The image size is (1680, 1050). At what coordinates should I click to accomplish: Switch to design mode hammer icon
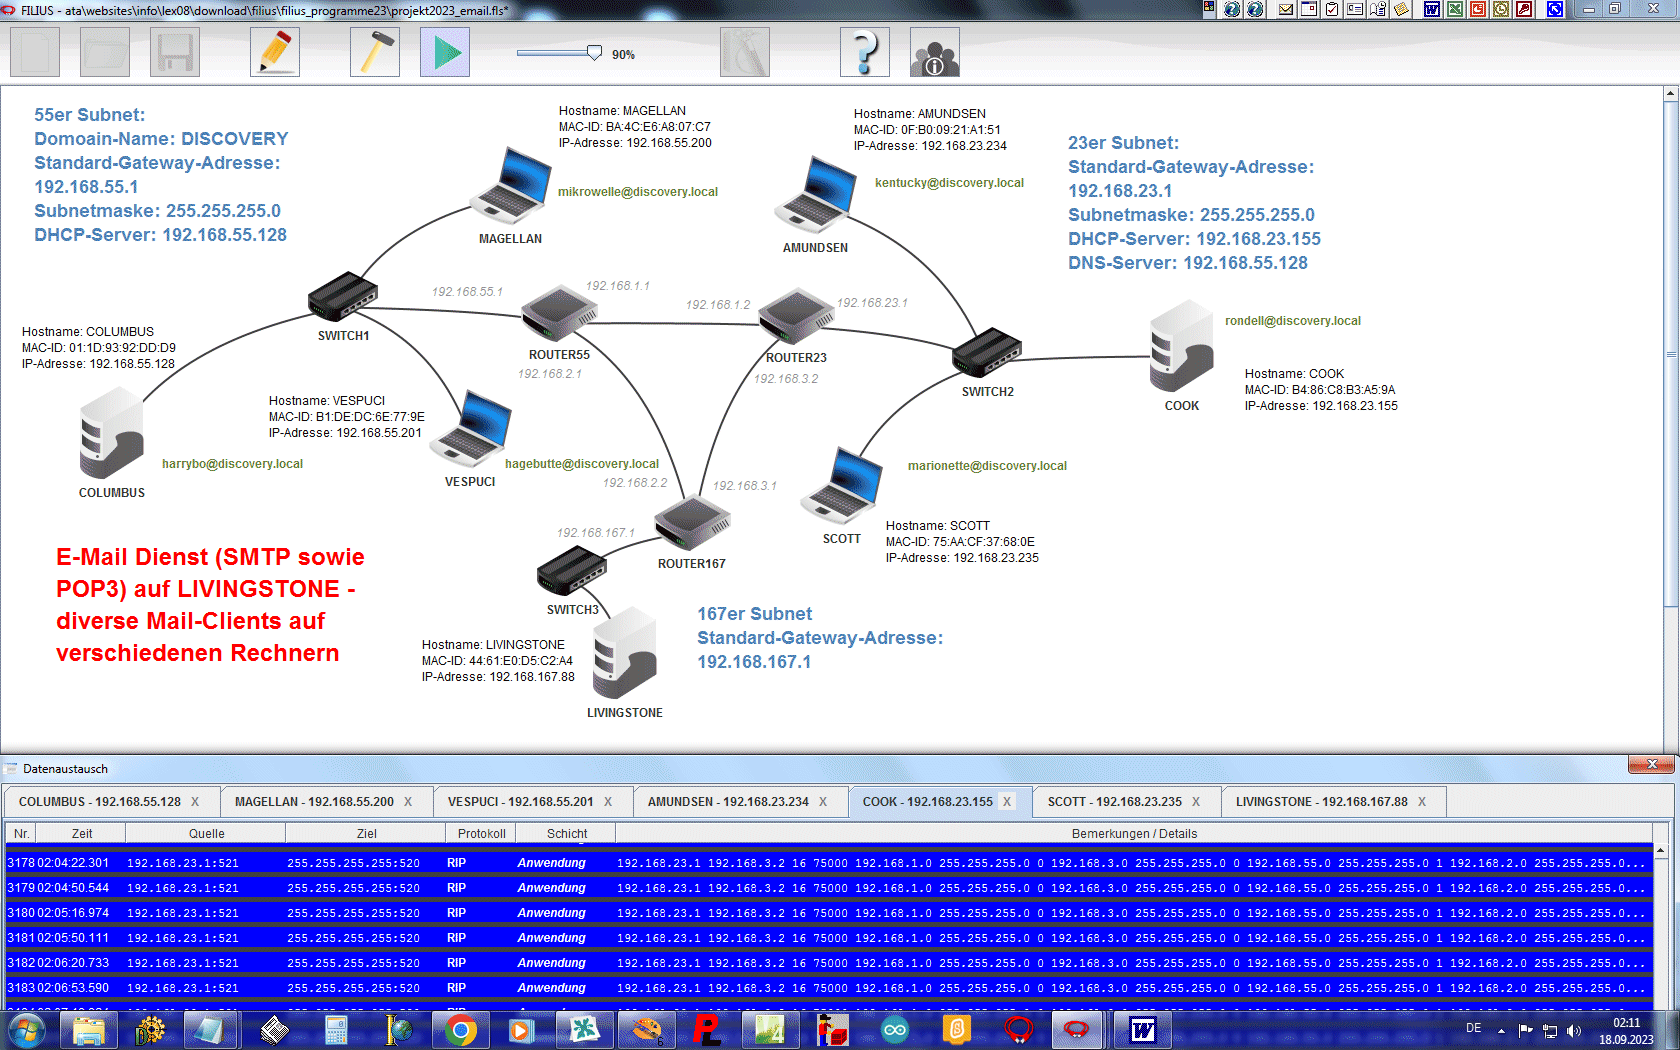(375, 52)
